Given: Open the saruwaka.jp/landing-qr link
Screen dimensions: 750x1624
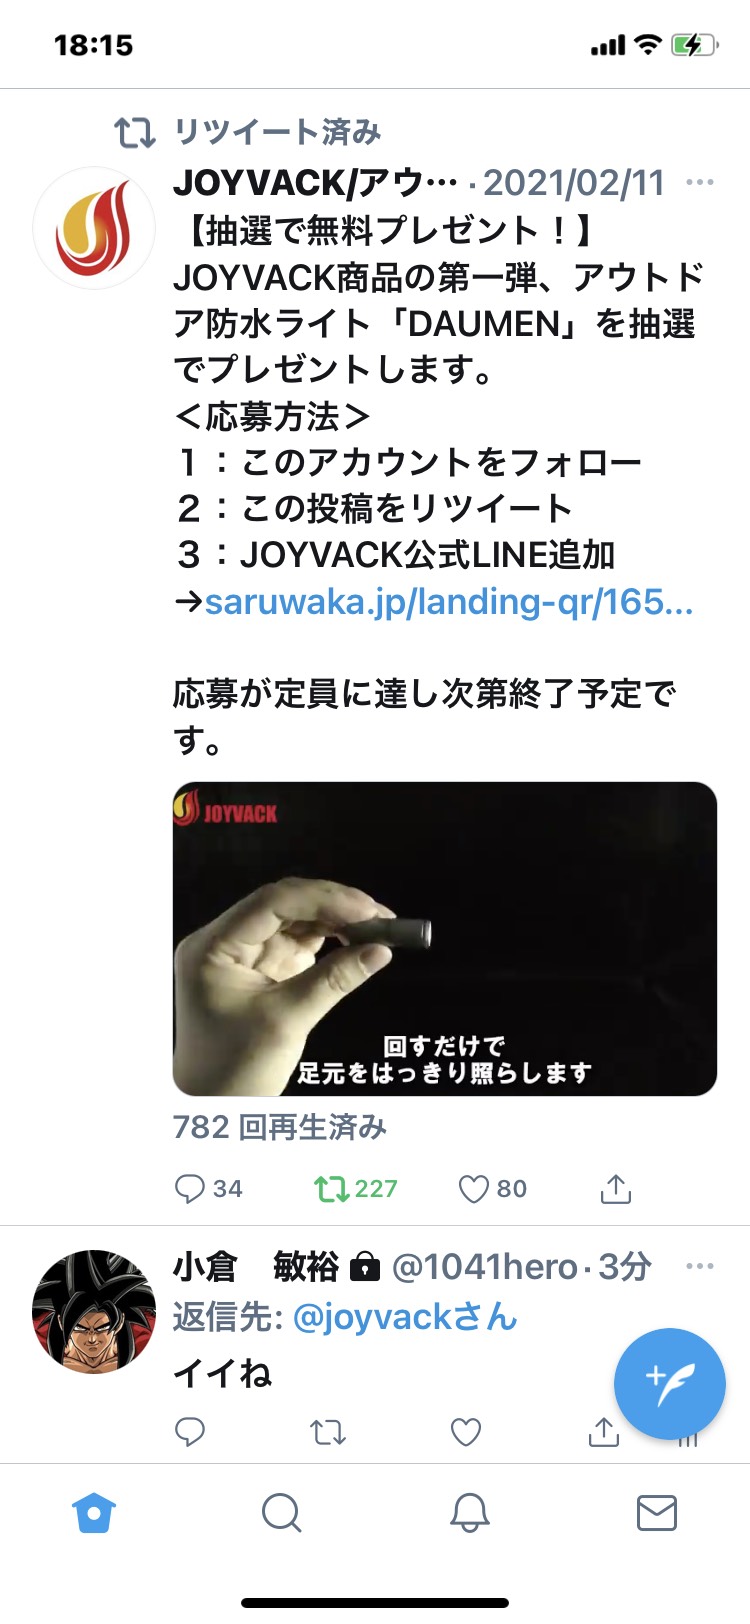Looking at the screenshot, I should click(449, 601).
